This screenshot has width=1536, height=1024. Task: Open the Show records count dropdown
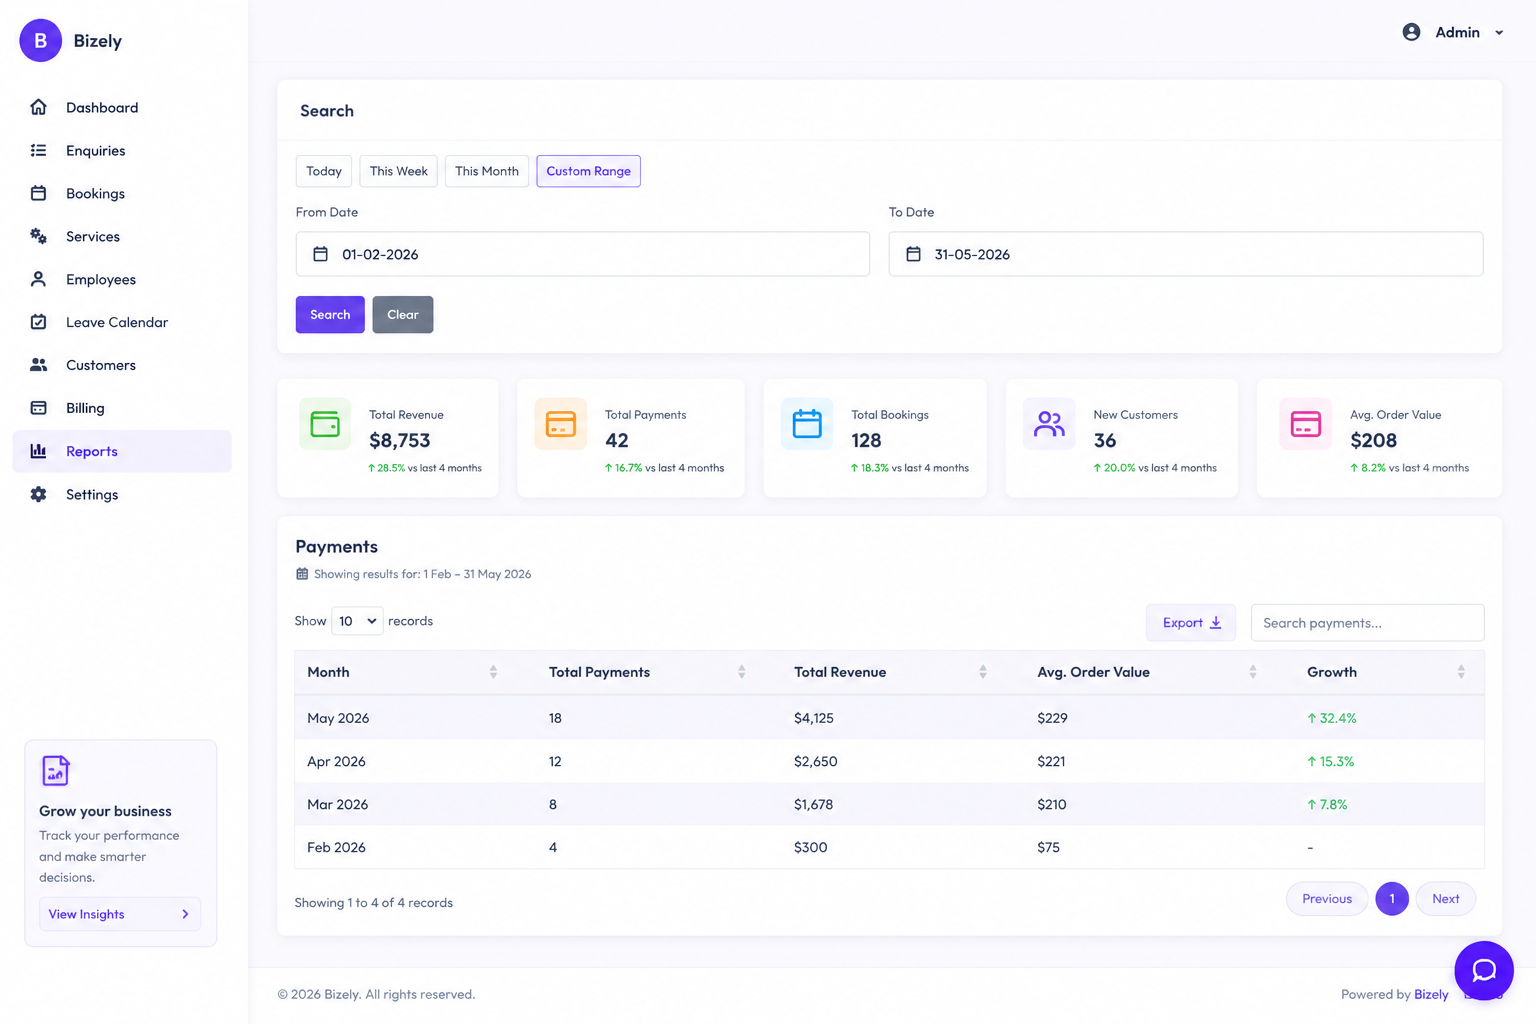[357, 621]
